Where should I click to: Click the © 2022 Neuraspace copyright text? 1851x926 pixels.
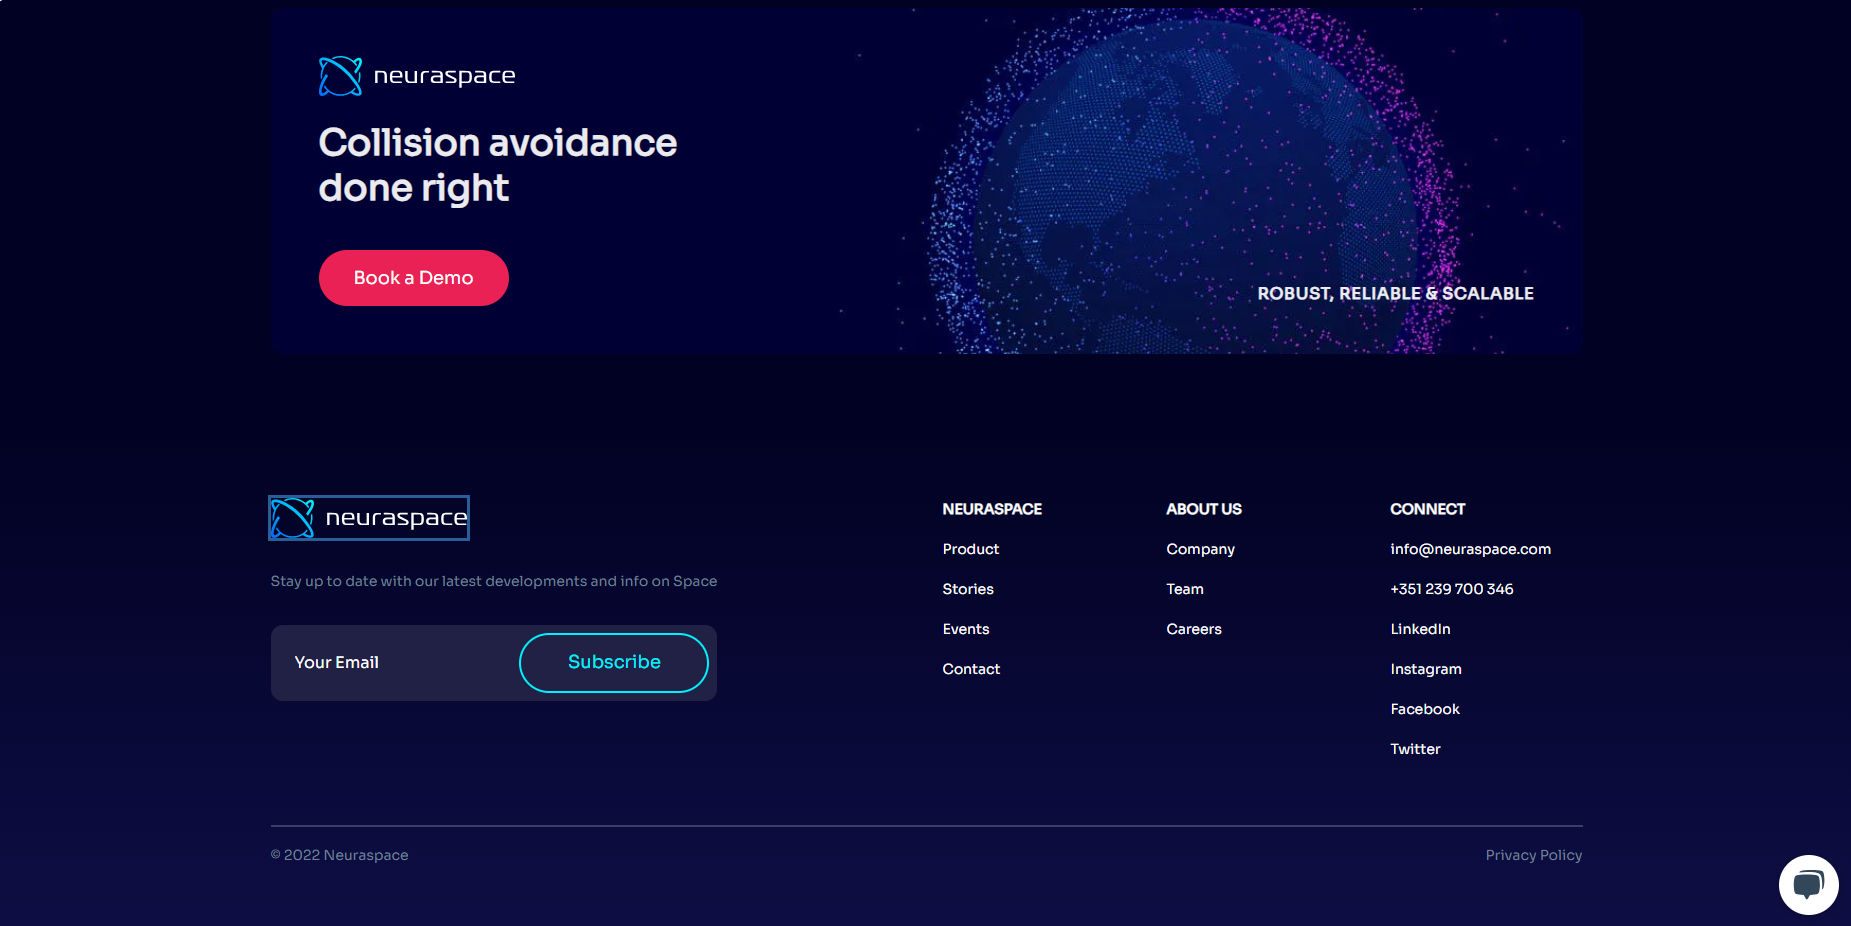(x=340, y=855)
